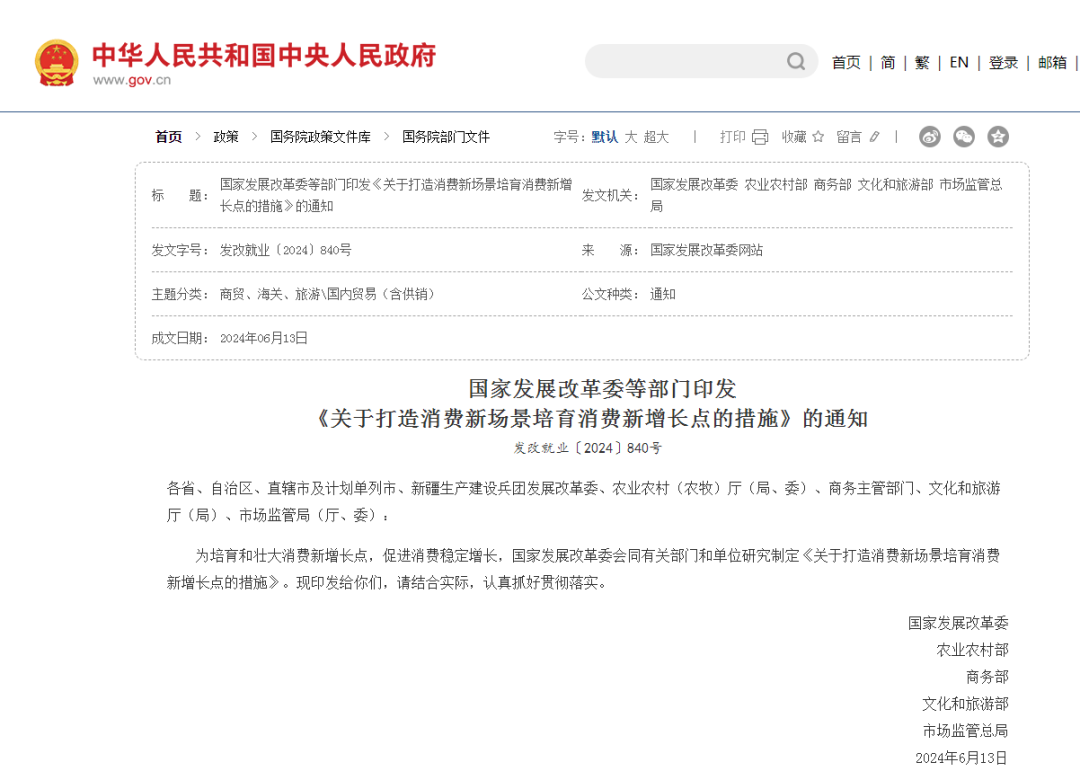
Task: Click the date 2024年06月13日
Action: coord(264,338)
